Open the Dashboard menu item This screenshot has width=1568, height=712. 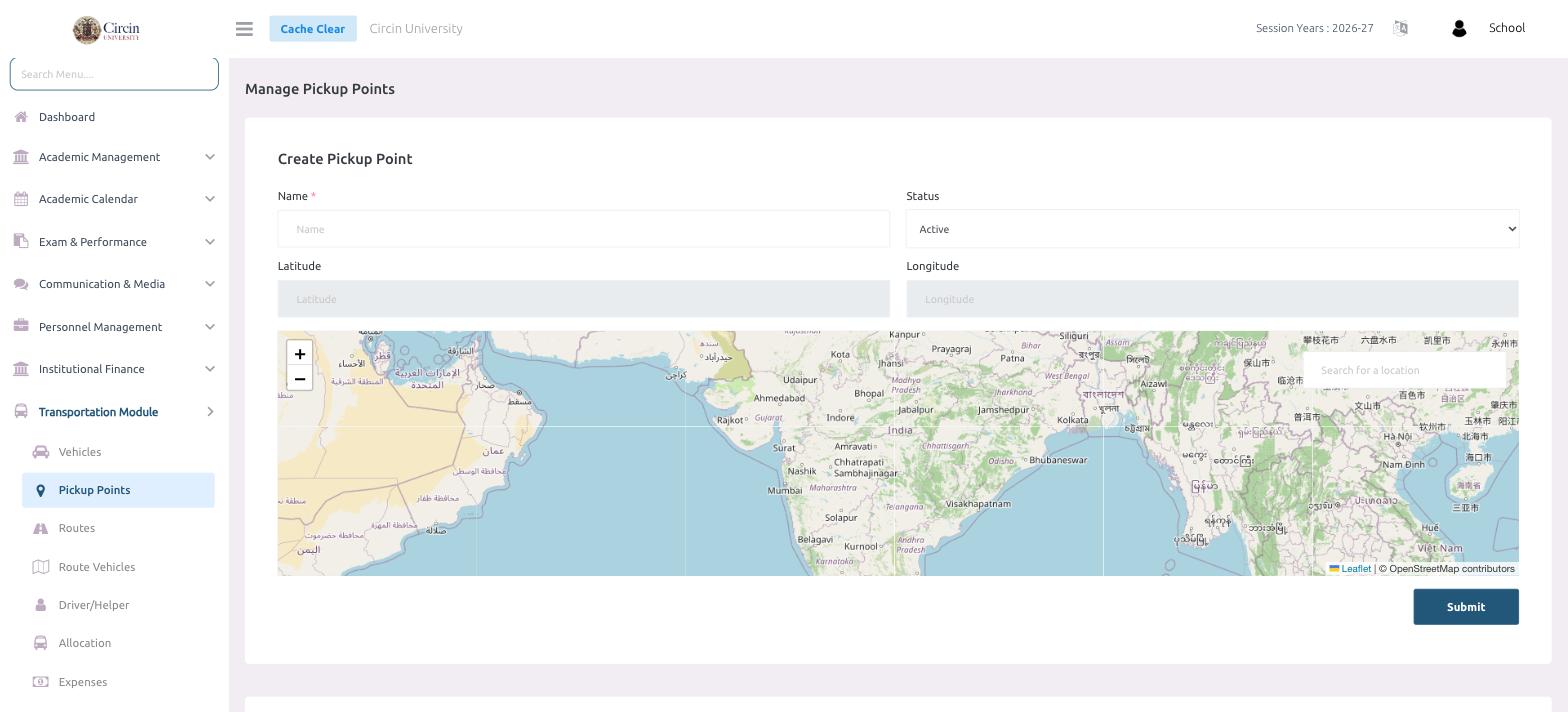[67, 117]
